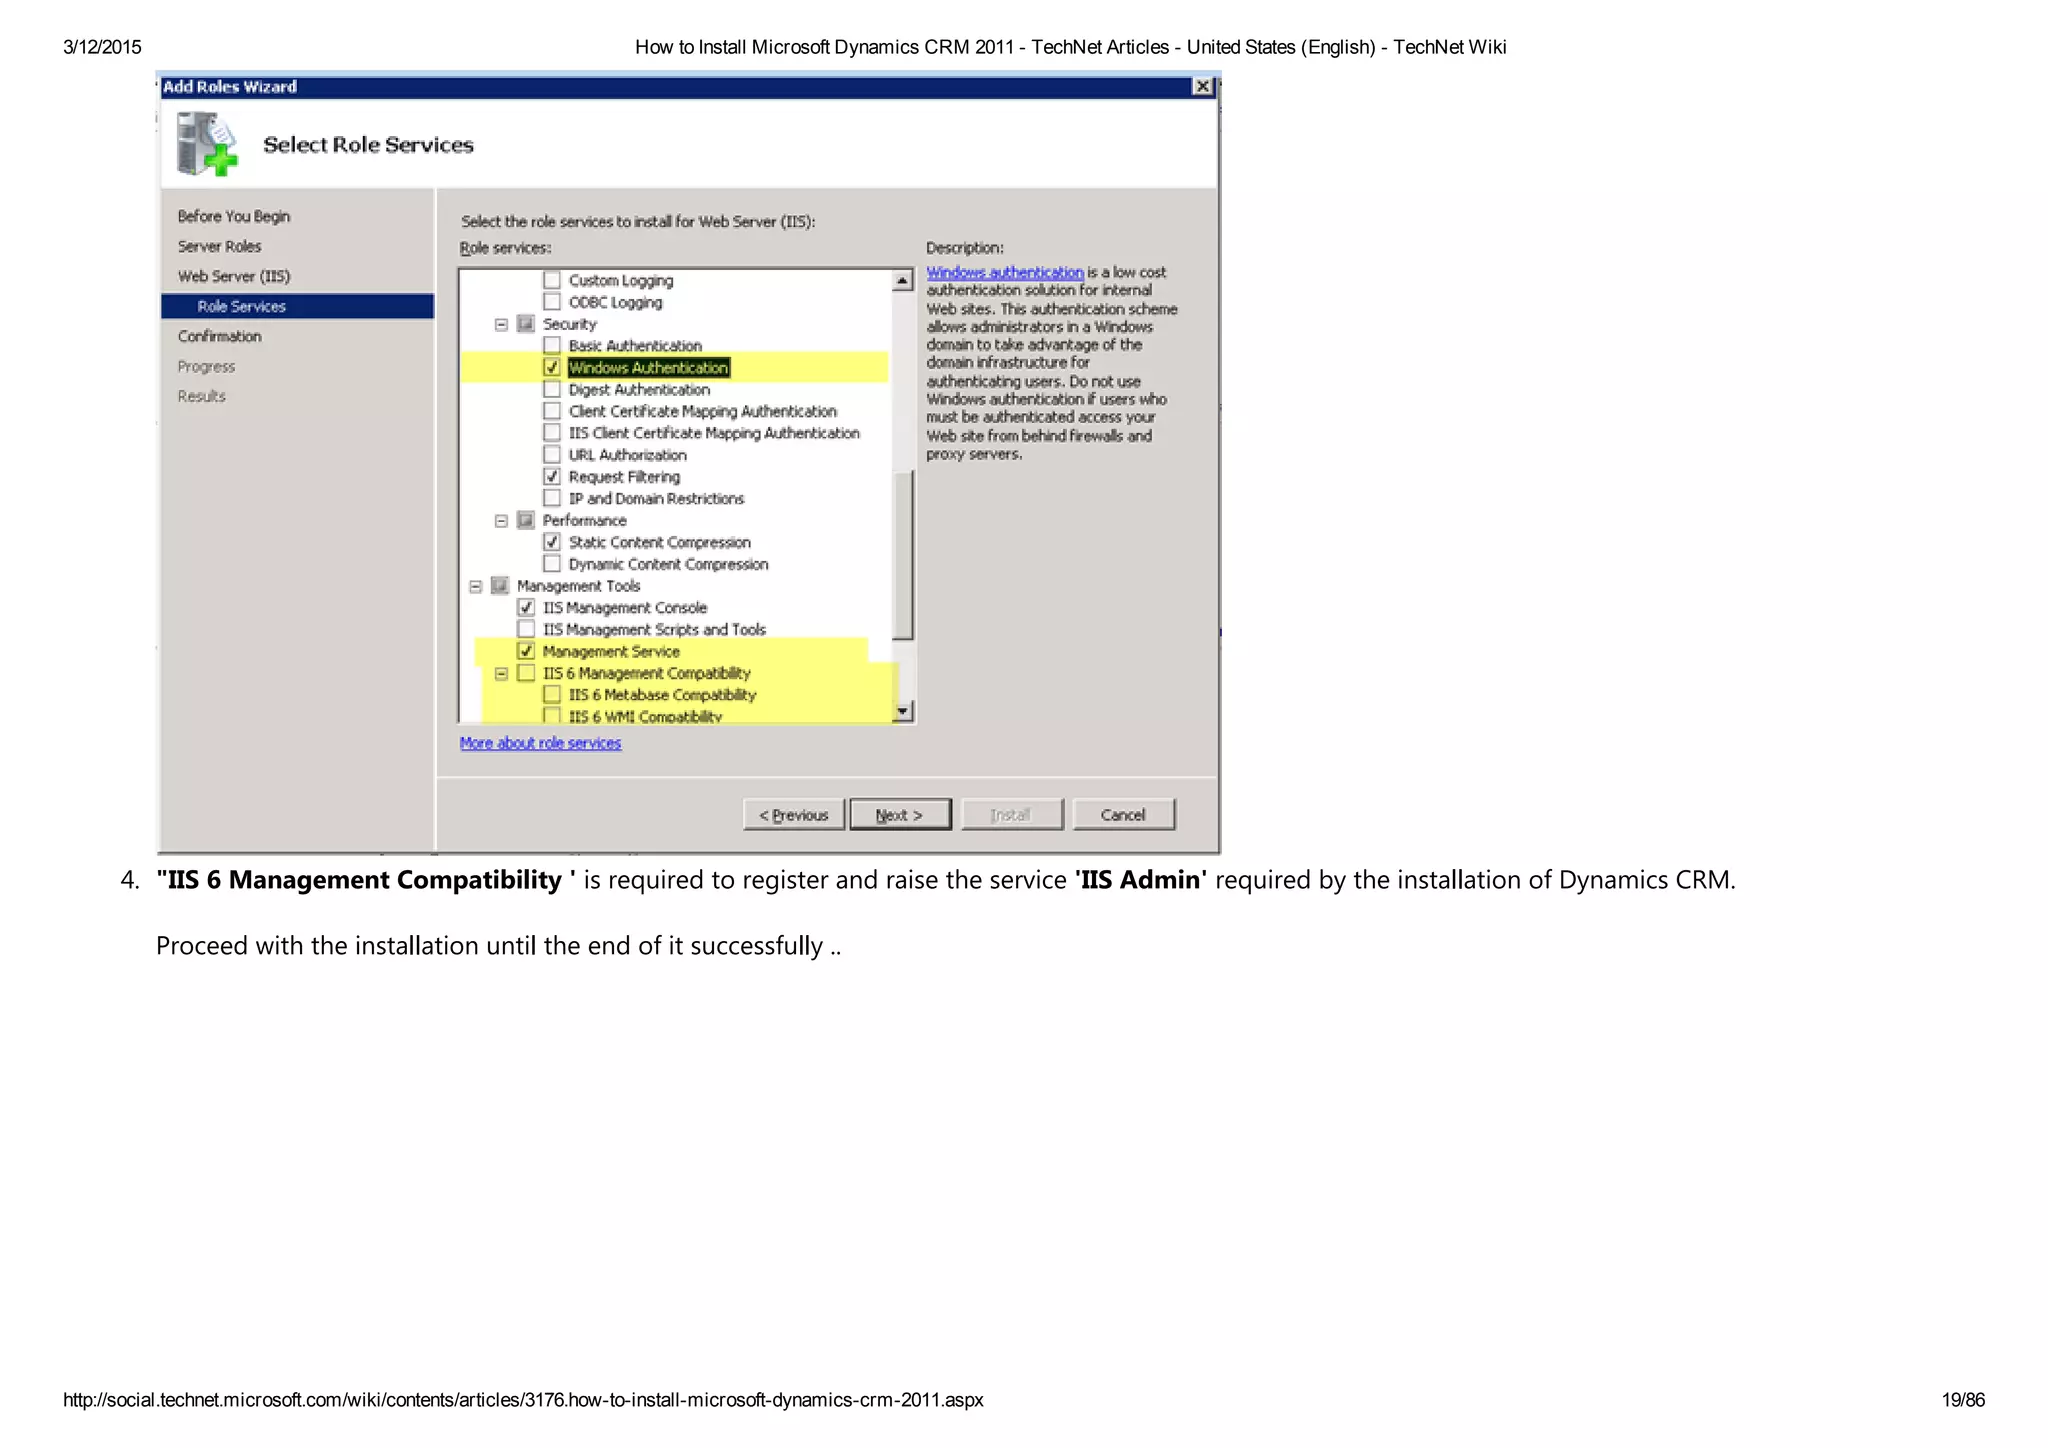Screen dimensions: 2048x1448
Task: Enable Basic Authentication checkbox
Action: click(552, 345)
